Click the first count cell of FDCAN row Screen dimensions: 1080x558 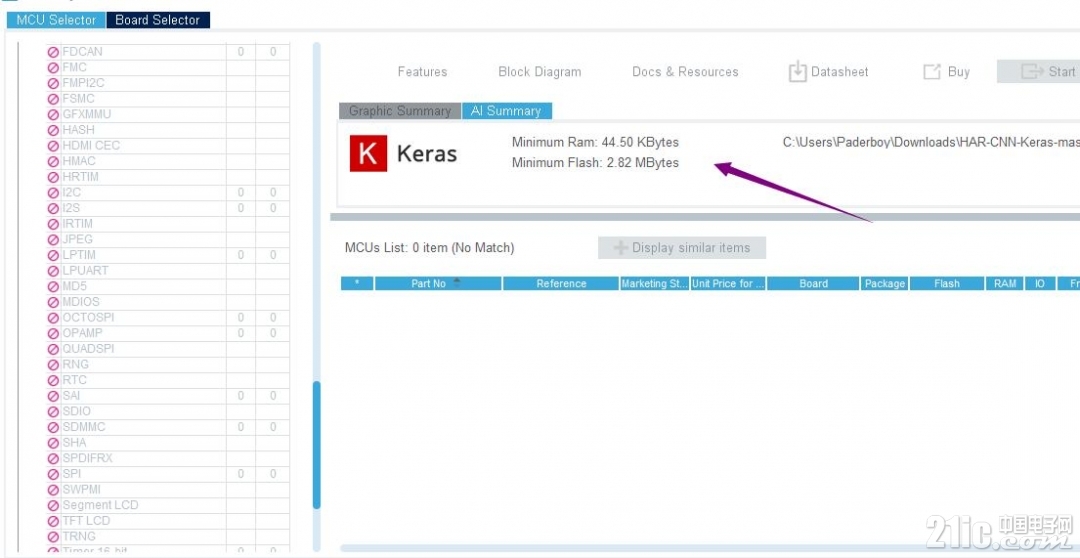[x=240, y=52]
